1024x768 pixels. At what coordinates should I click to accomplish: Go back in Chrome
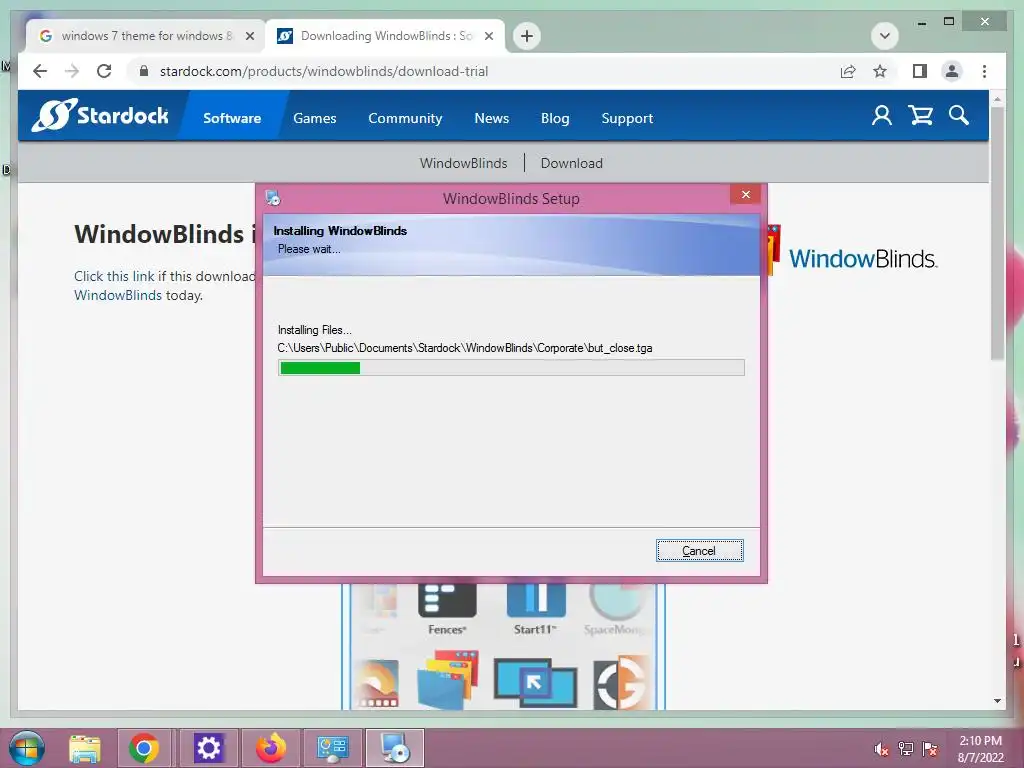[x=40, y=71]
